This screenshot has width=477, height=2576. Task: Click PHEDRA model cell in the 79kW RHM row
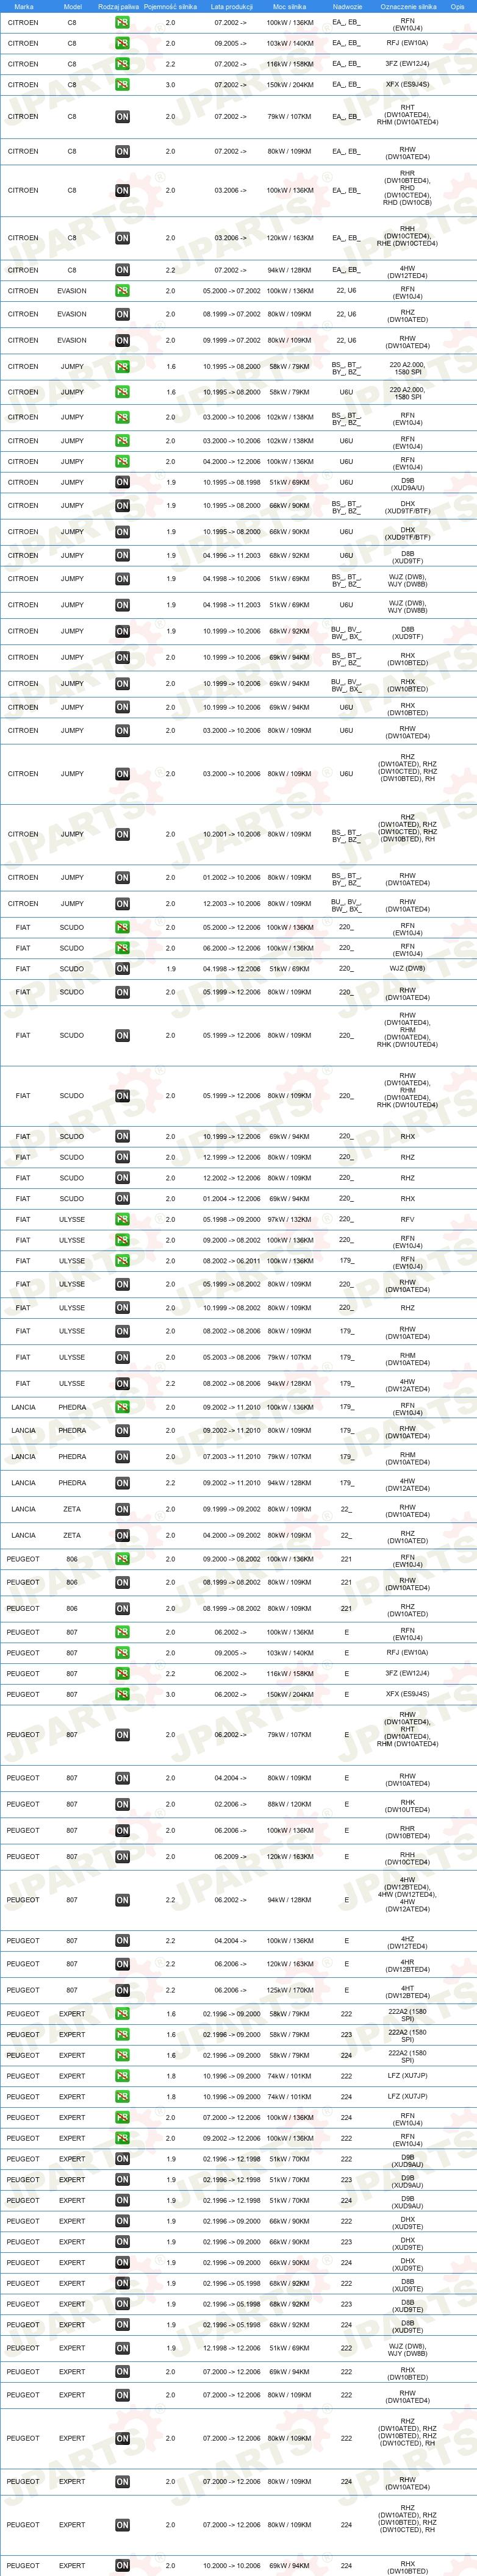(72, 1457)
